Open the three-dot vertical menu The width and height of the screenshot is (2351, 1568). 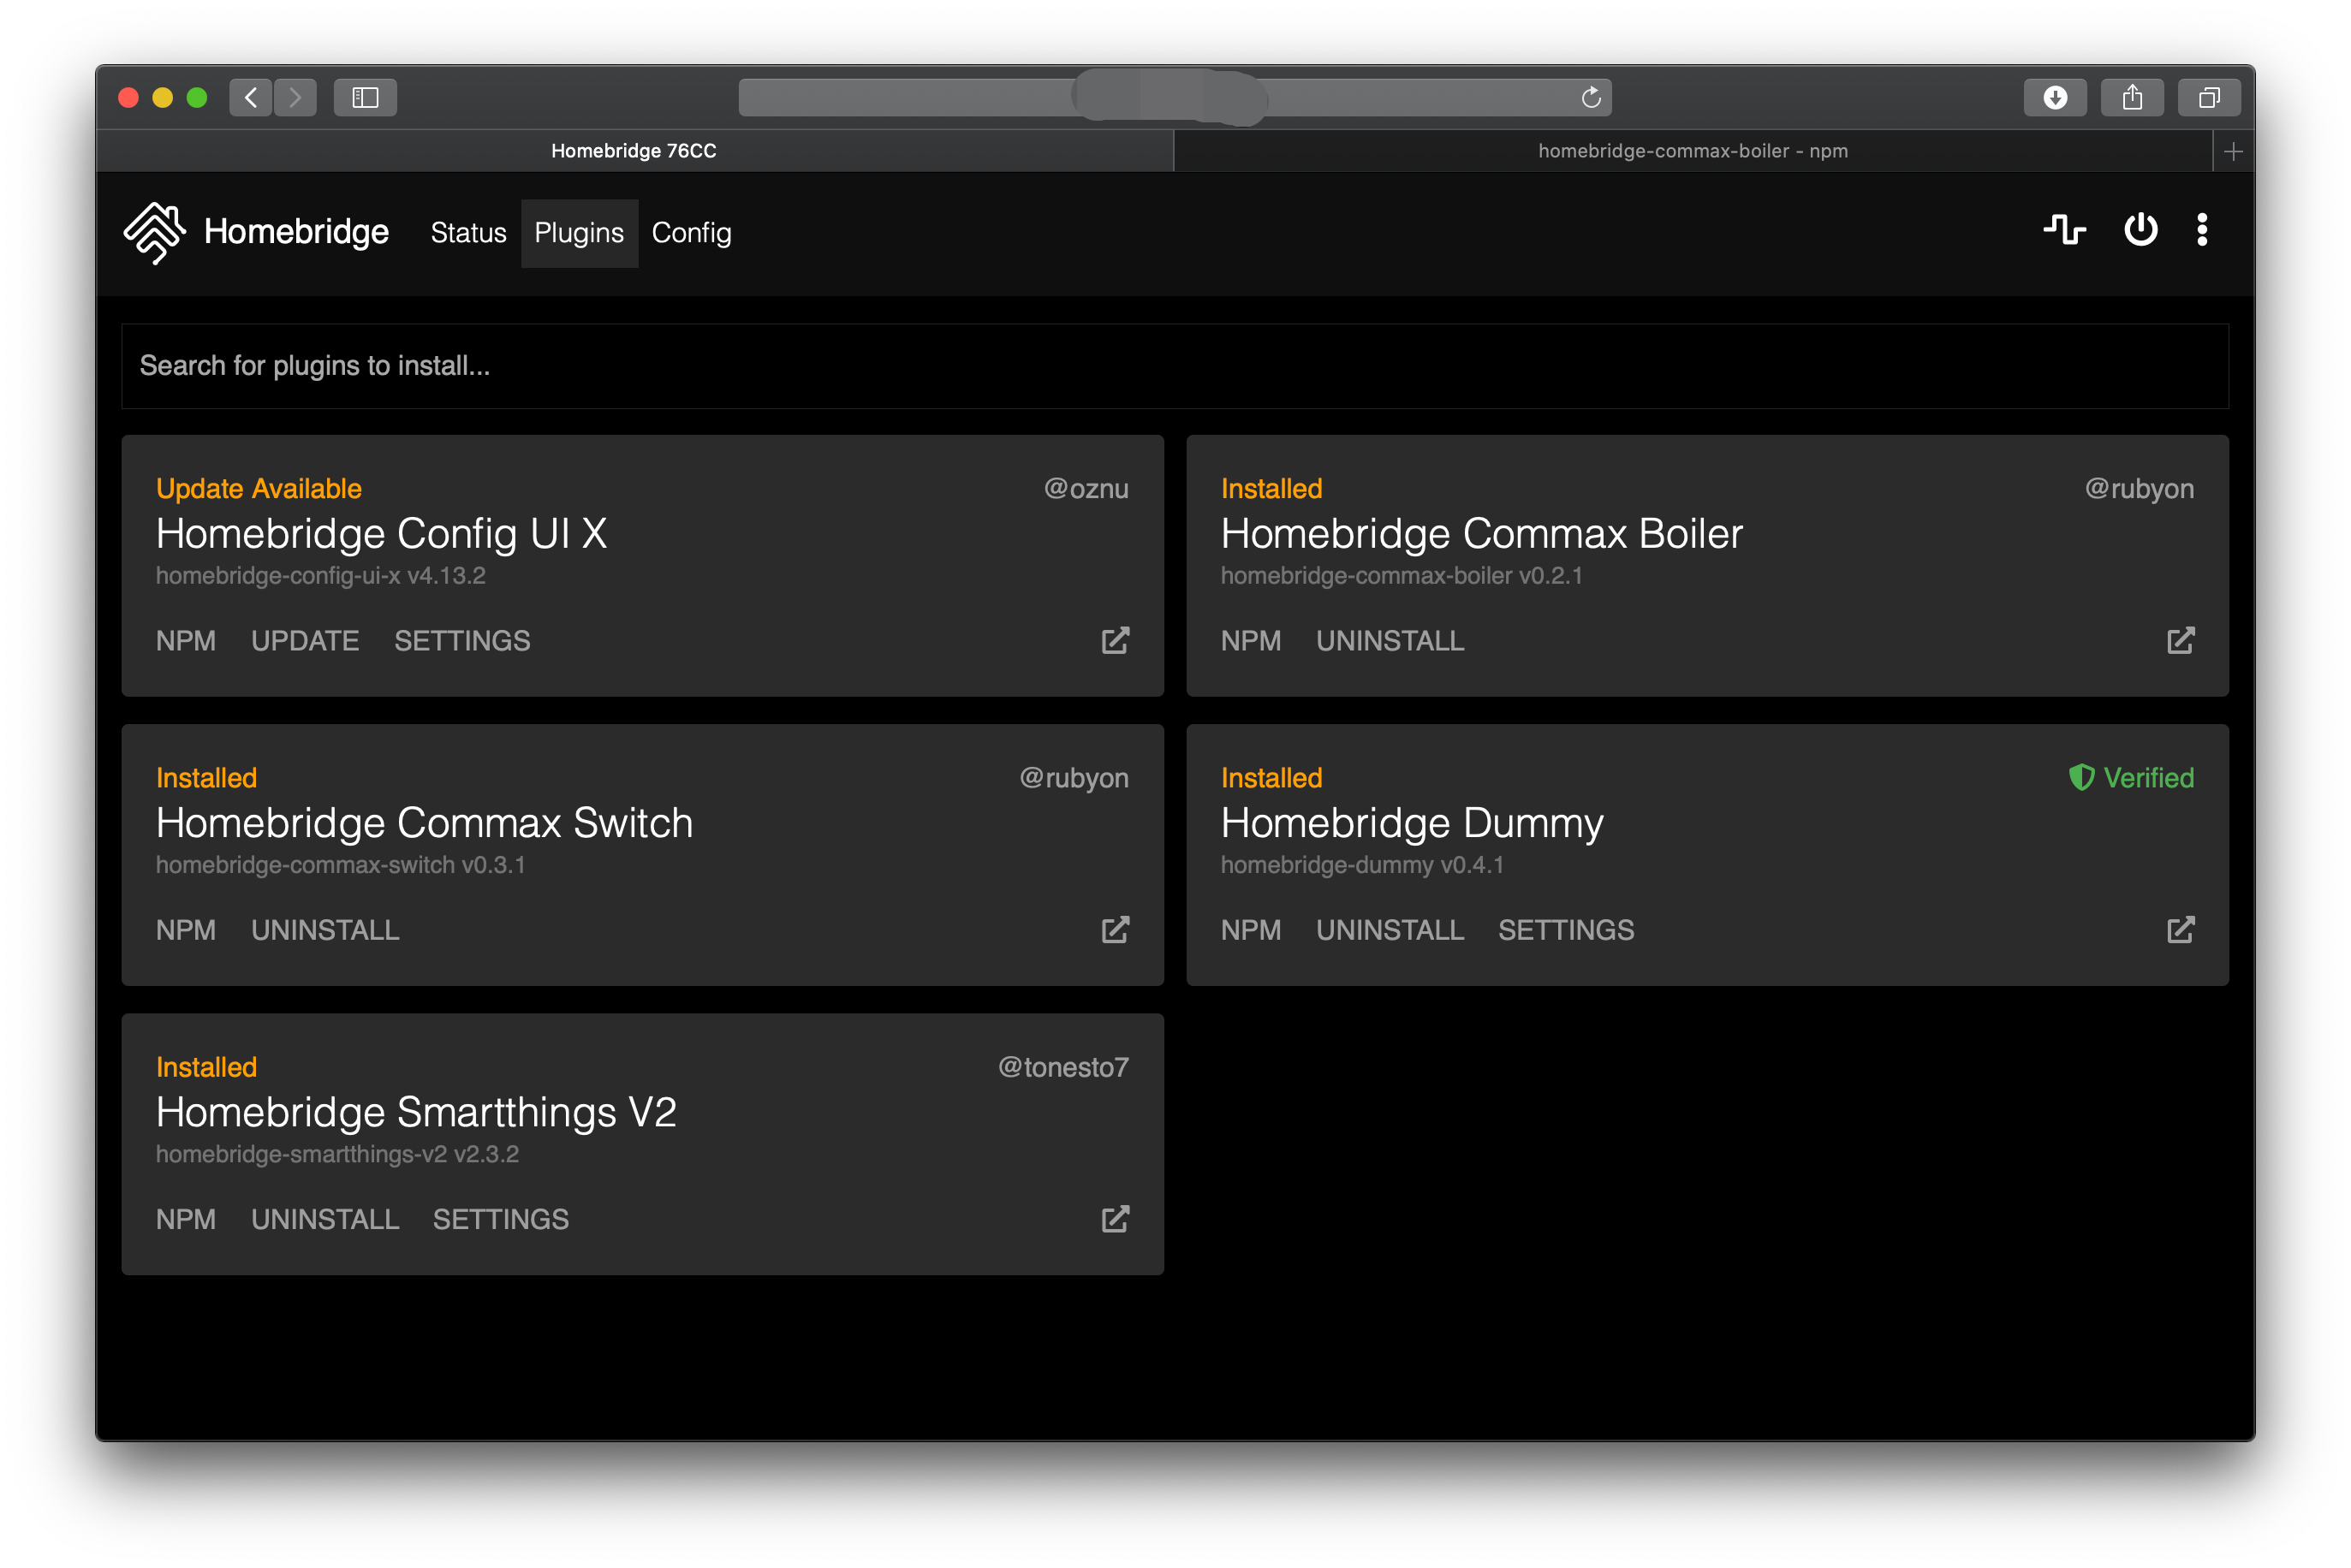click(2202, 231)
